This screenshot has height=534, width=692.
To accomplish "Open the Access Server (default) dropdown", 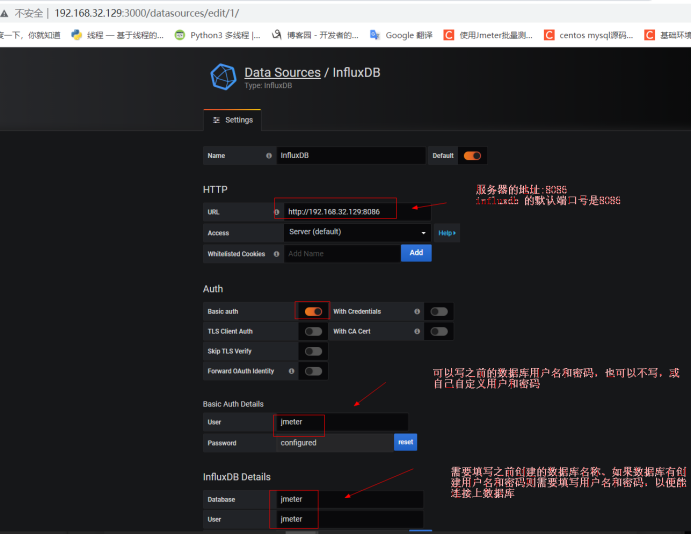I will 357,233.
